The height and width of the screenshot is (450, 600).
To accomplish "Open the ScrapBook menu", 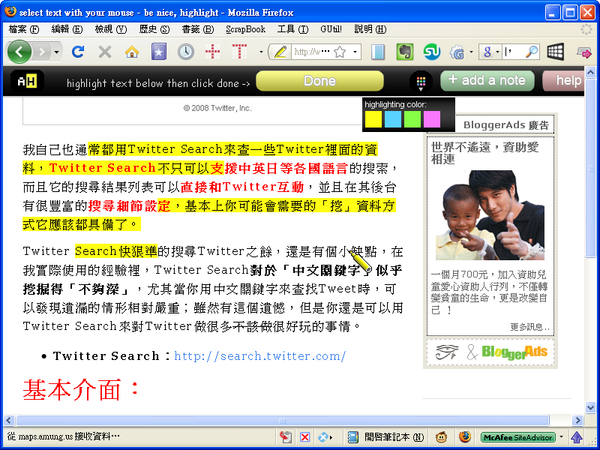I will tap(245, 29).
